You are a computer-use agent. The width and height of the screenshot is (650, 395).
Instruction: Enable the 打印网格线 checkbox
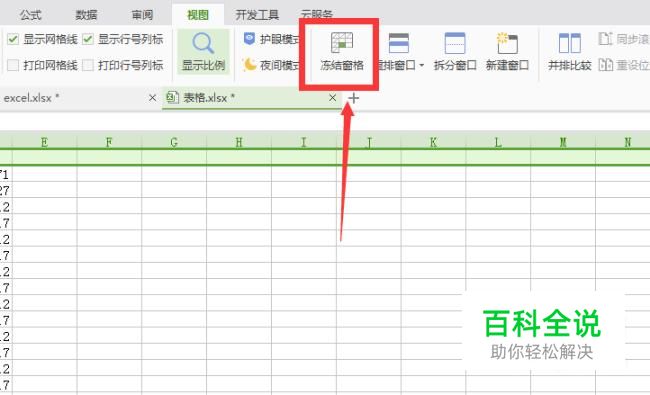[x=13, y=65]
